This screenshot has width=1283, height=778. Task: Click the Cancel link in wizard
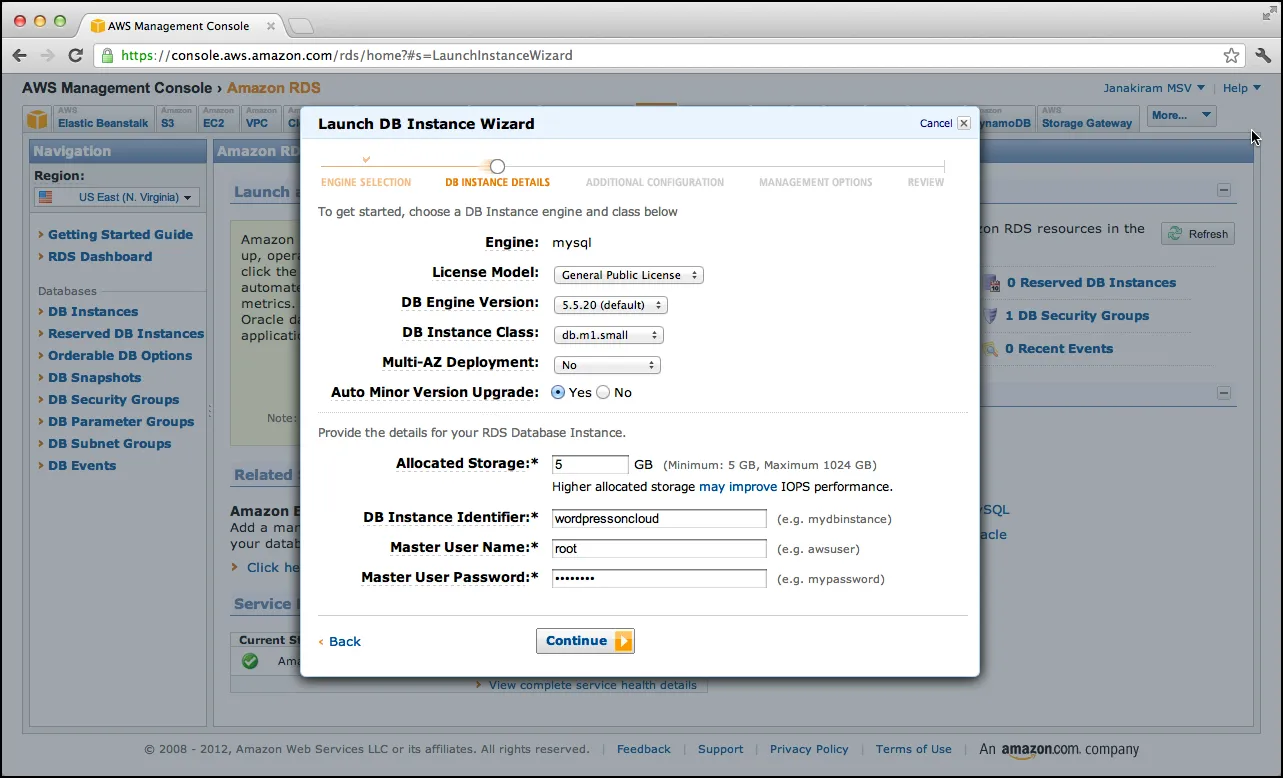point(936,123)
